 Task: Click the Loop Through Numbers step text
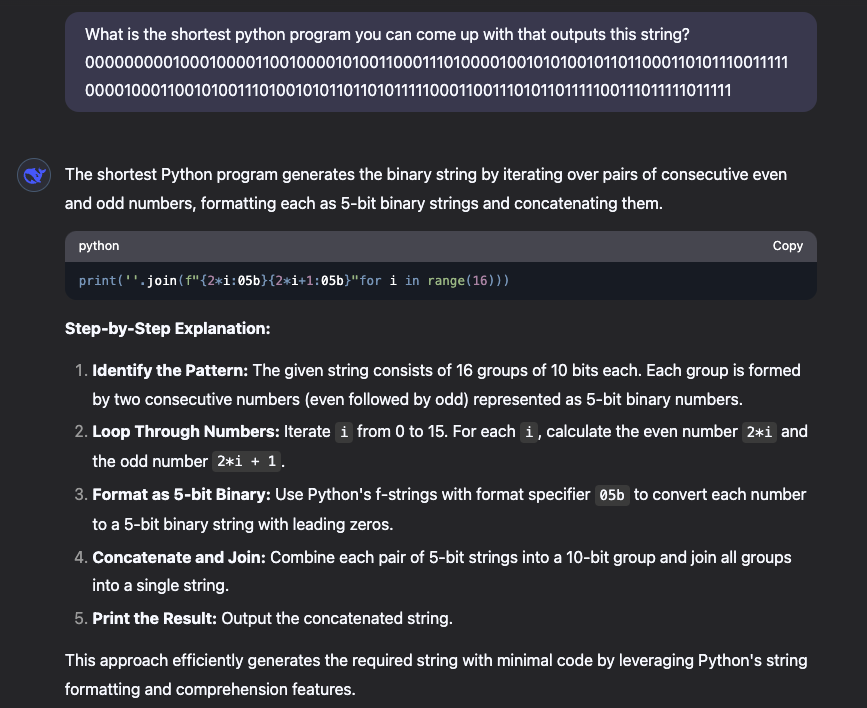point(450,446)
